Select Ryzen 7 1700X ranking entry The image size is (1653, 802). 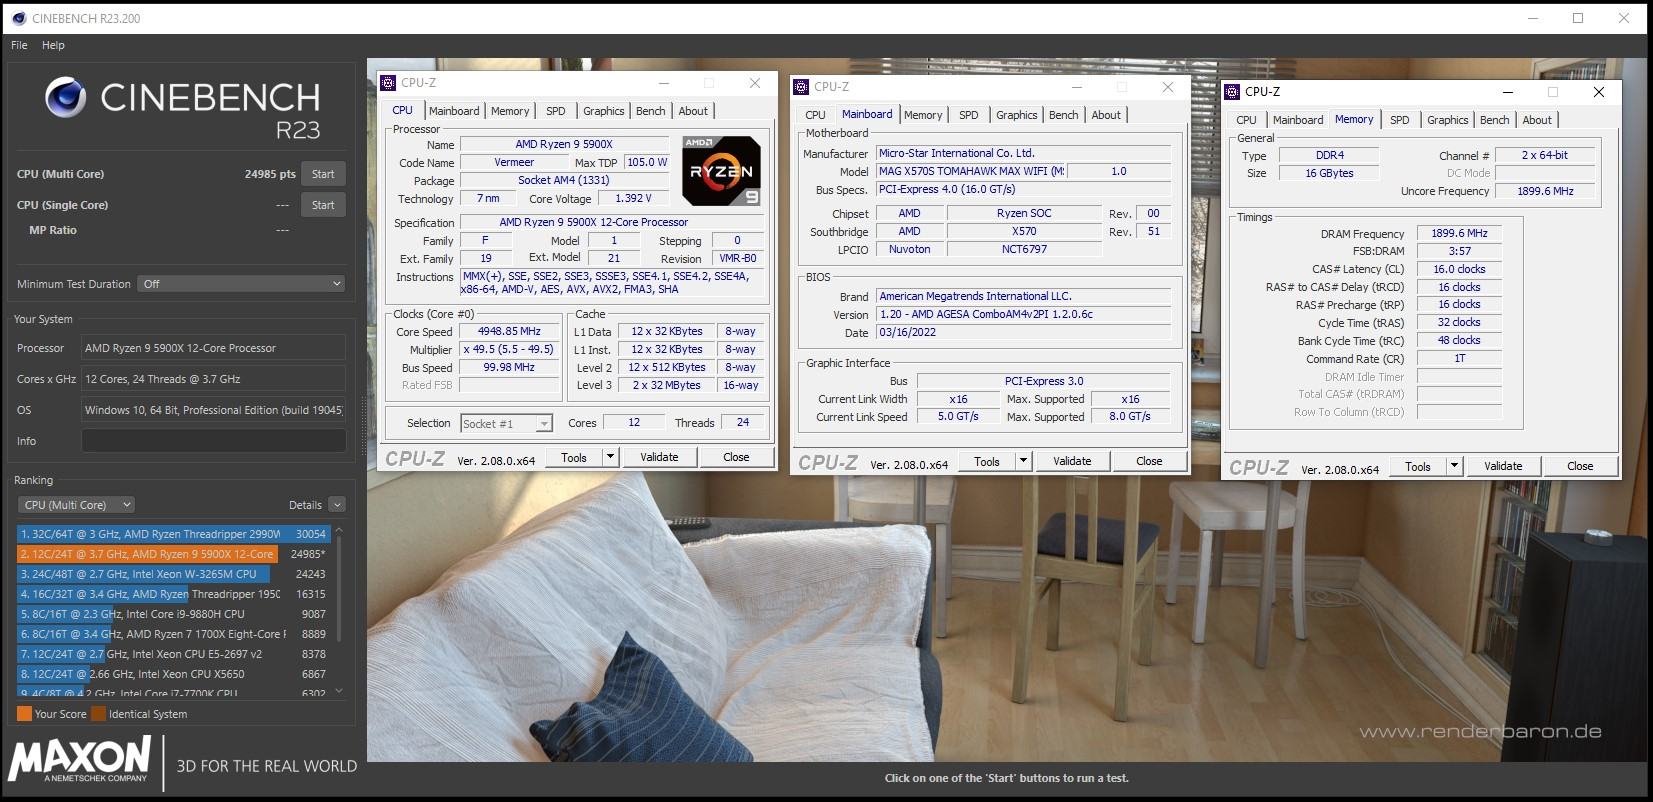click(172, 634)
